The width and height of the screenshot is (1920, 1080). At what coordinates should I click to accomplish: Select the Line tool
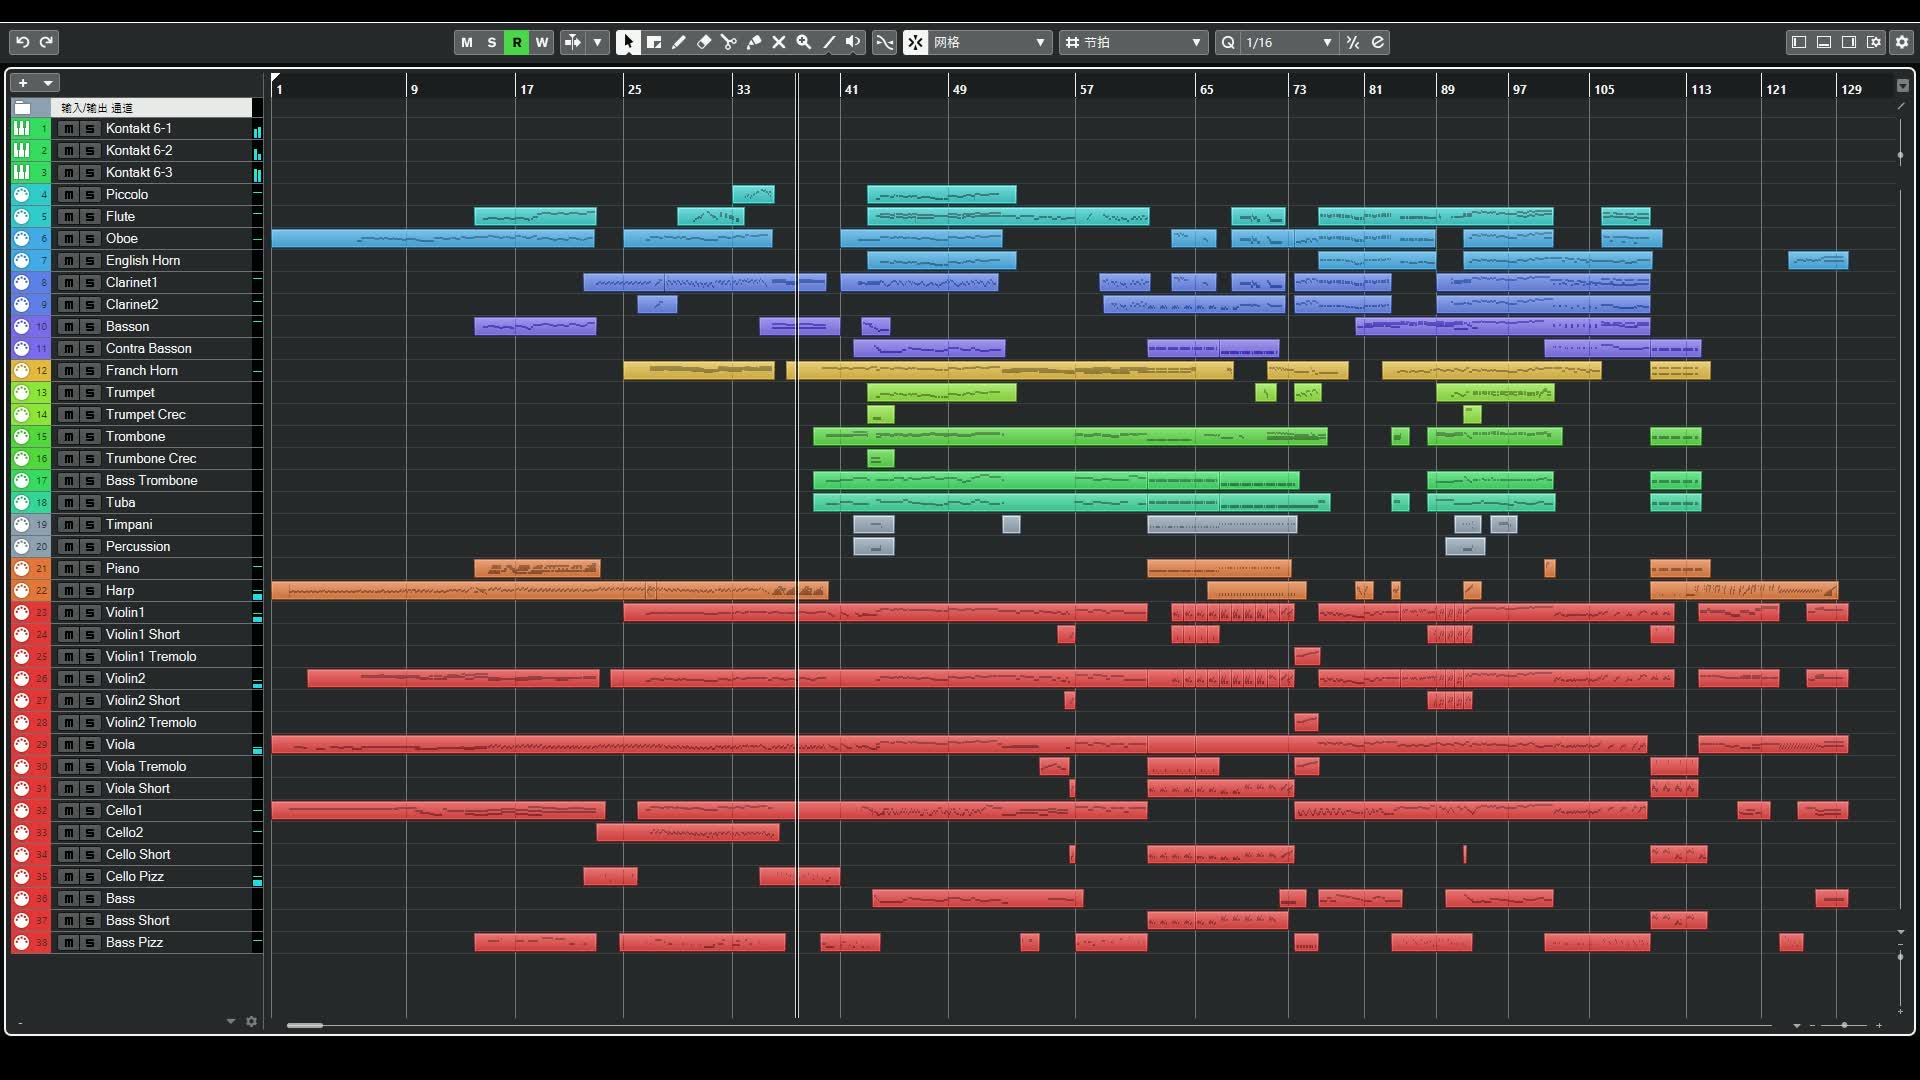tap(829, 42)
